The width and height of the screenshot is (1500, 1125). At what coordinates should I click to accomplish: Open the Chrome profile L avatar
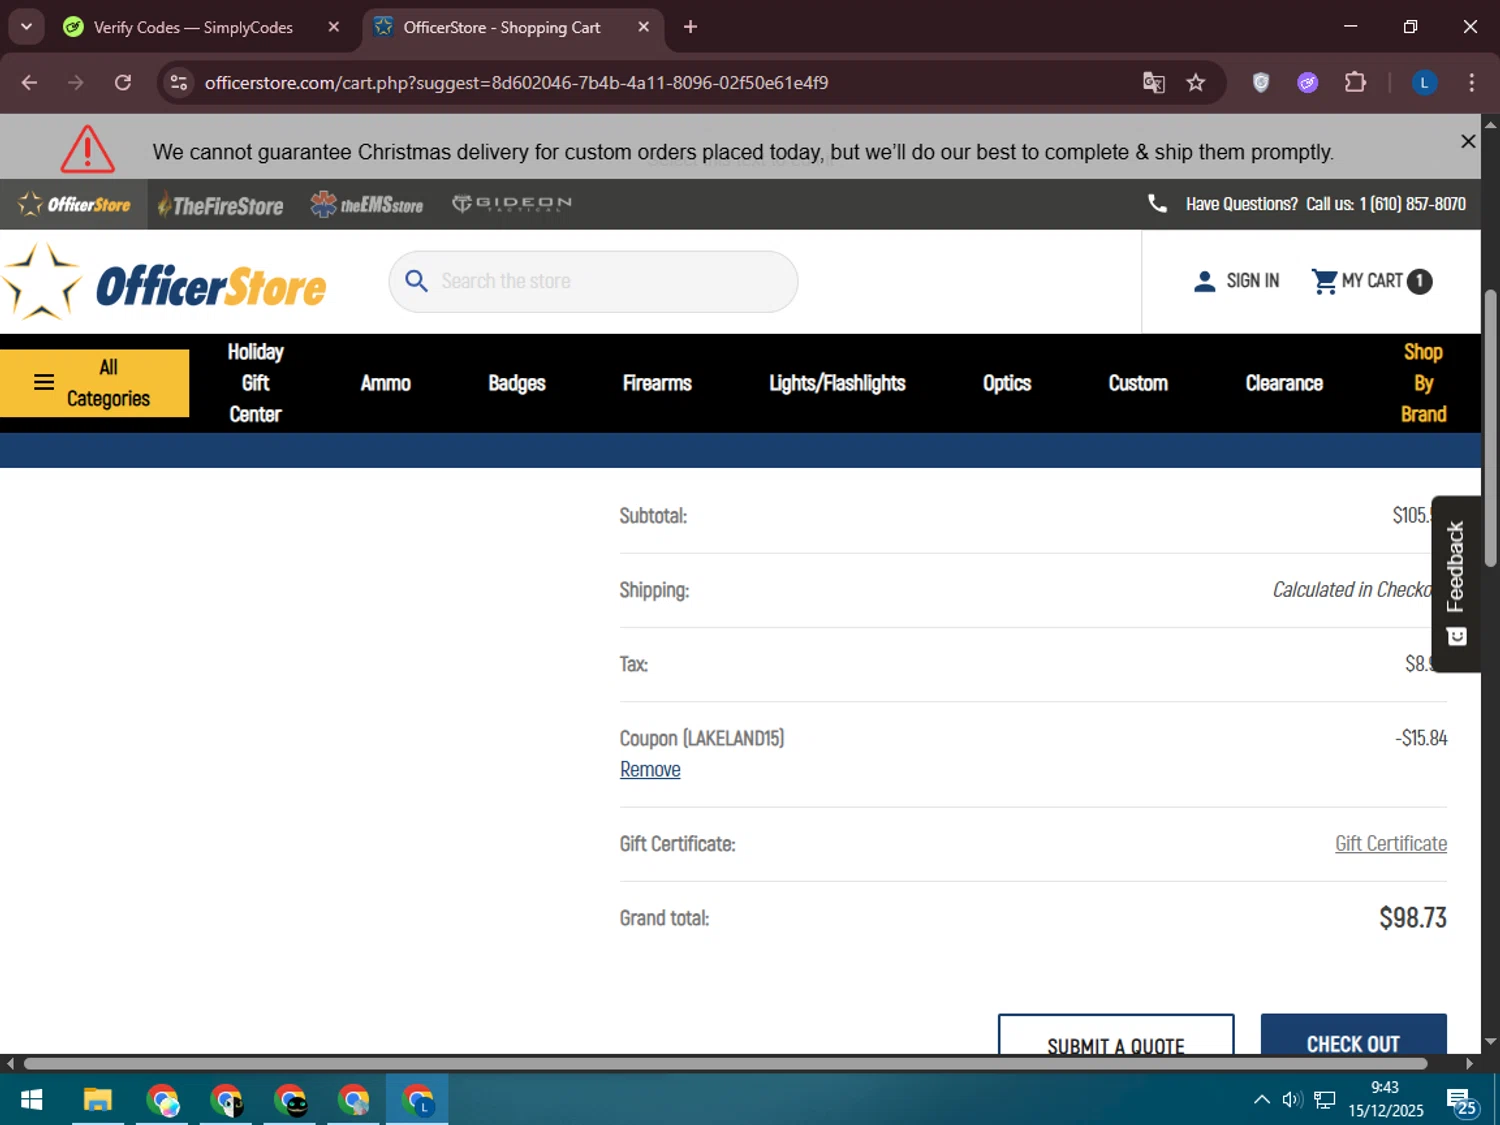(x=1425, y=83)
